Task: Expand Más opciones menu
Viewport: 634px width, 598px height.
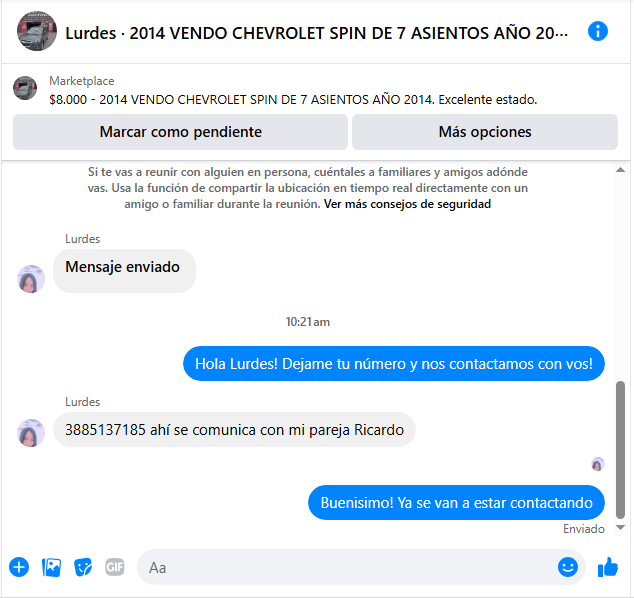Action: pos(485,132)
